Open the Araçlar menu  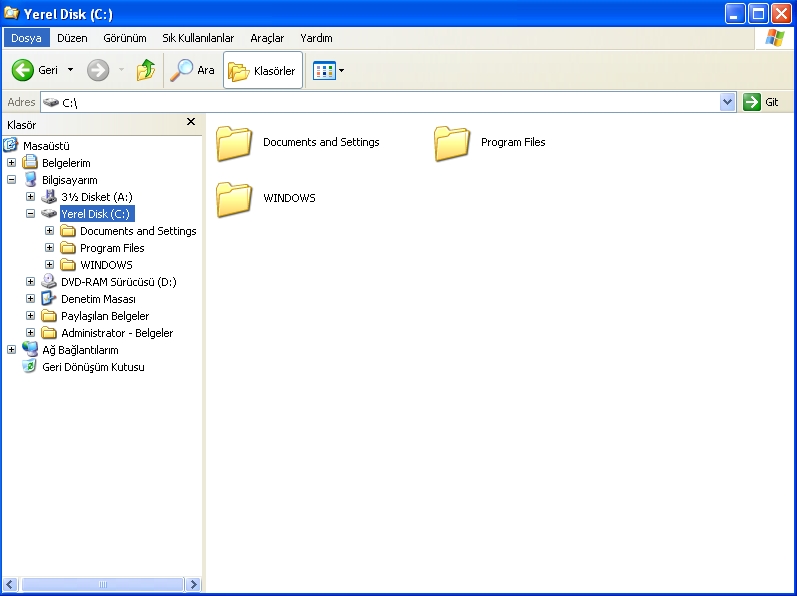267,38
